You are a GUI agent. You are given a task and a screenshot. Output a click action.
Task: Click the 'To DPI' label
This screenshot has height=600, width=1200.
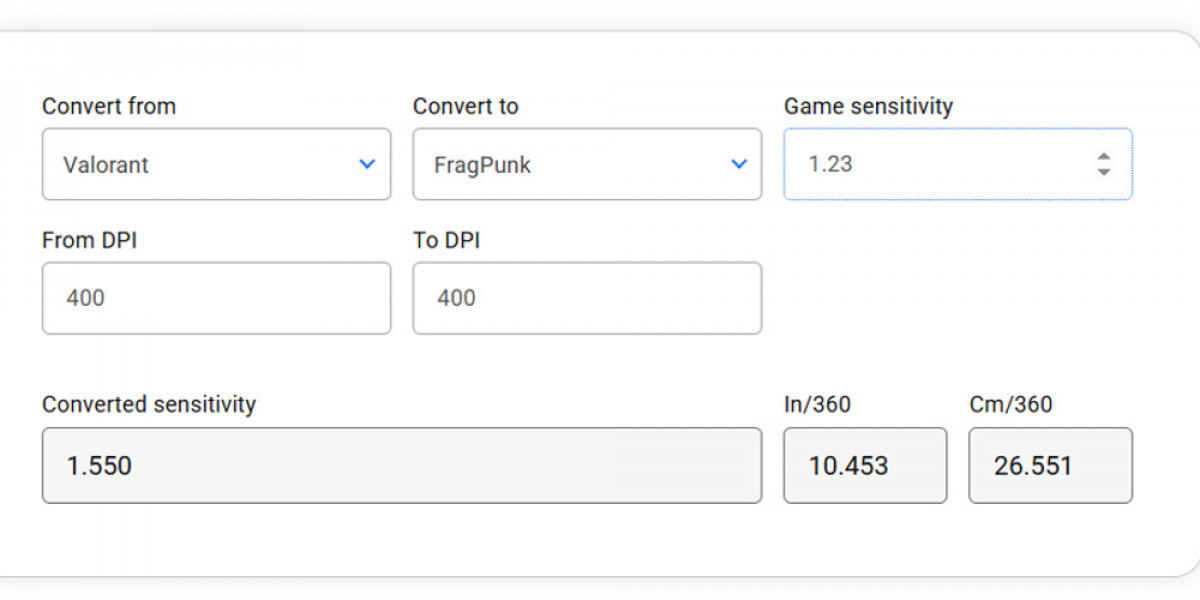[x=446, y=240]
